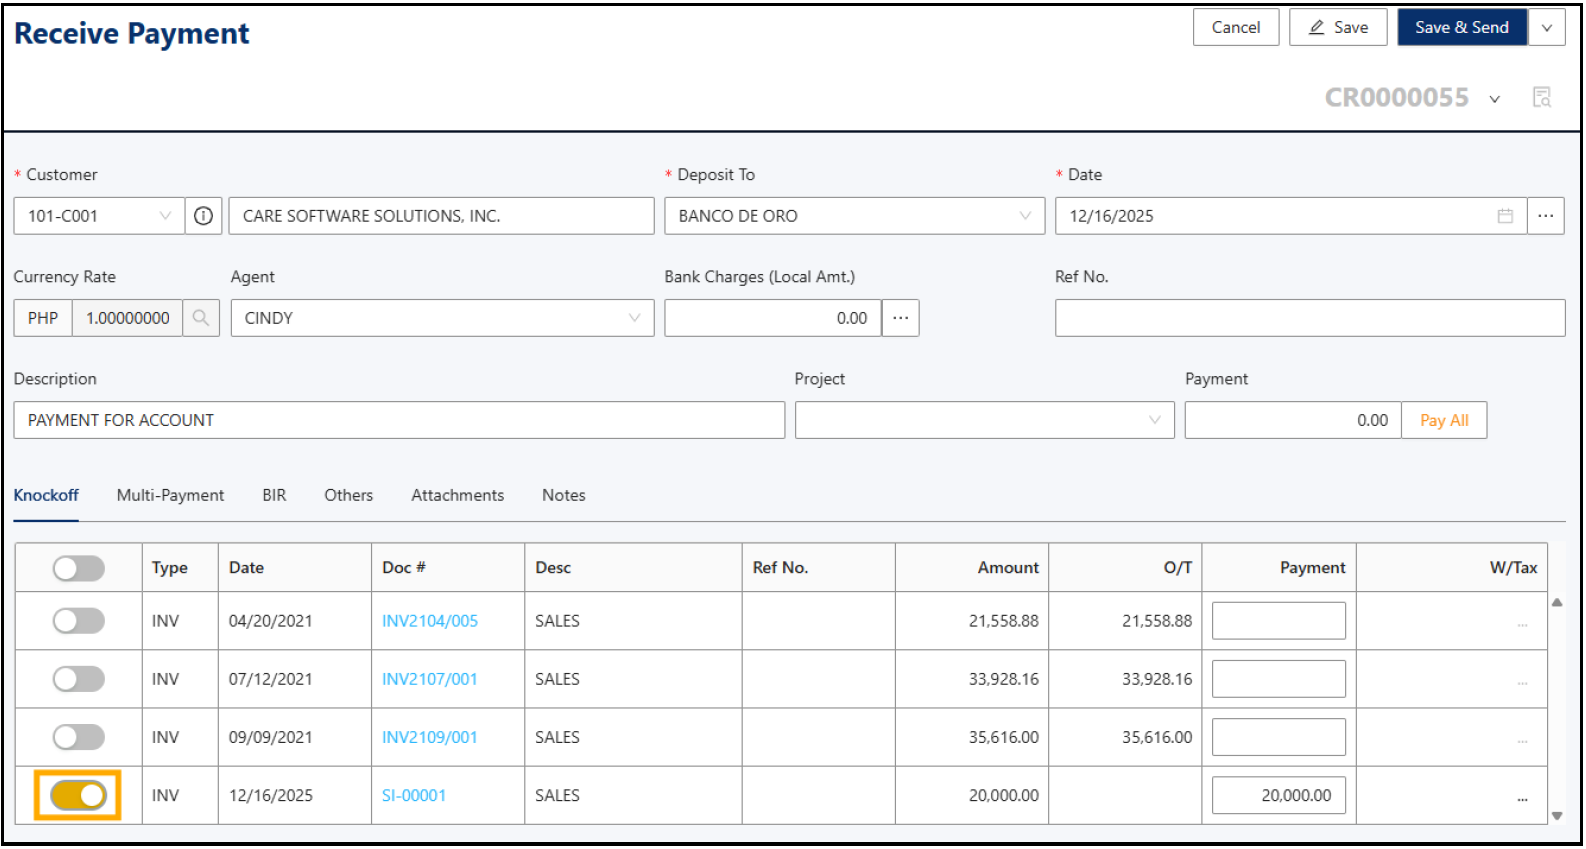Expand the chevron next to CR0000055

(x=1495, y=99)
